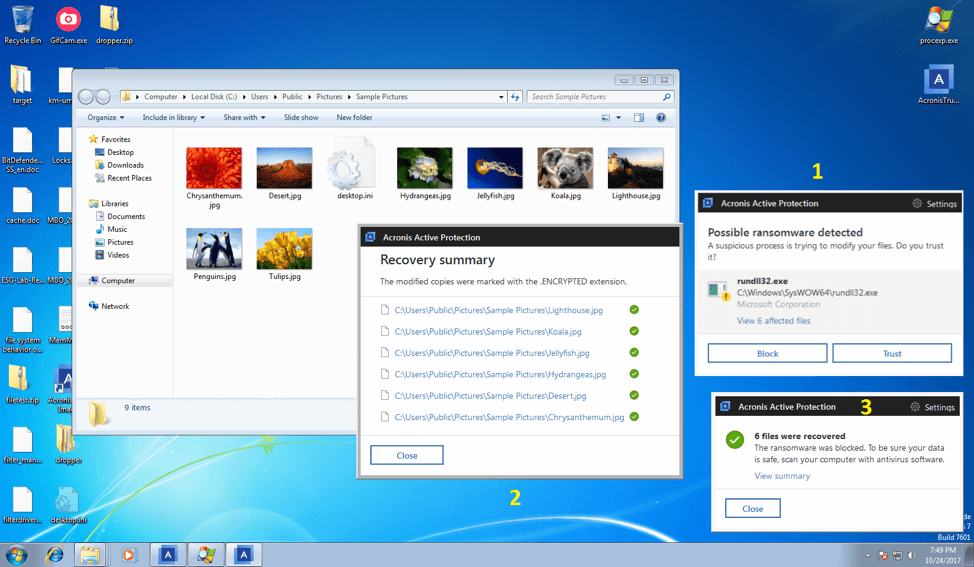Open Windows Explorer taskbar icon

[90, 555]
